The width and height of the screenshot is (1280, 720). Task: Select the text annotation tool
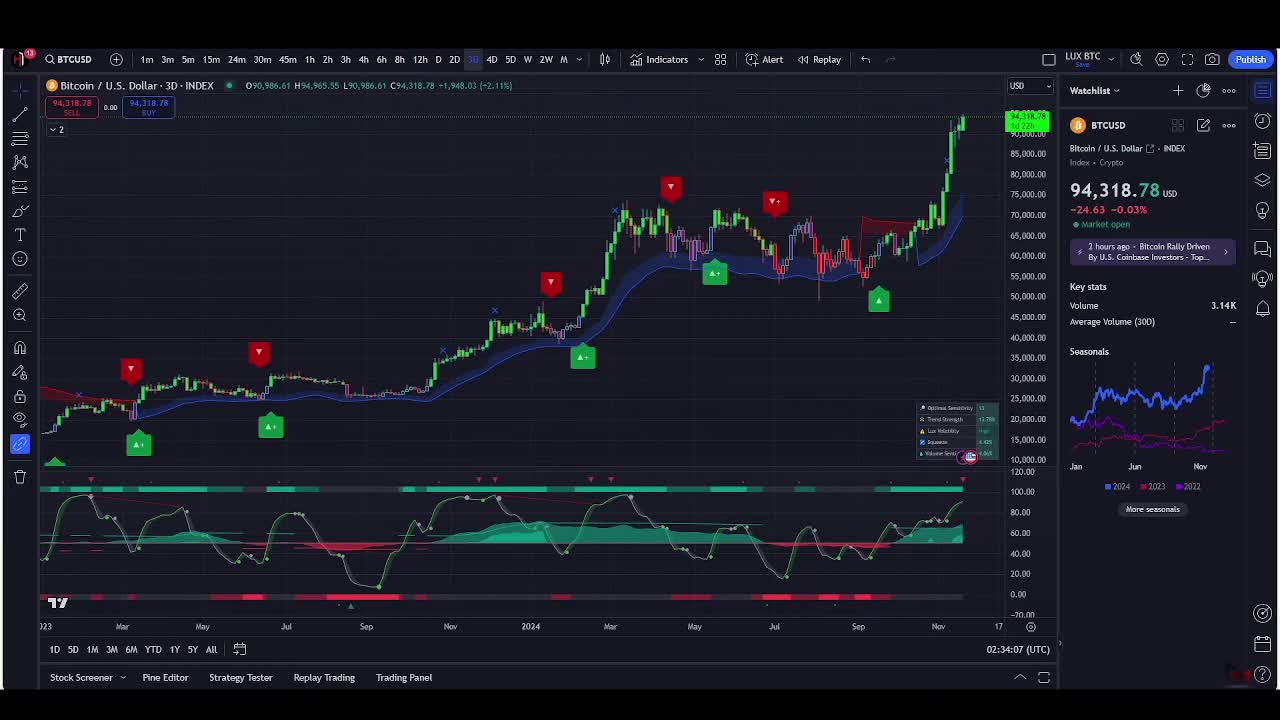(20, 235)
